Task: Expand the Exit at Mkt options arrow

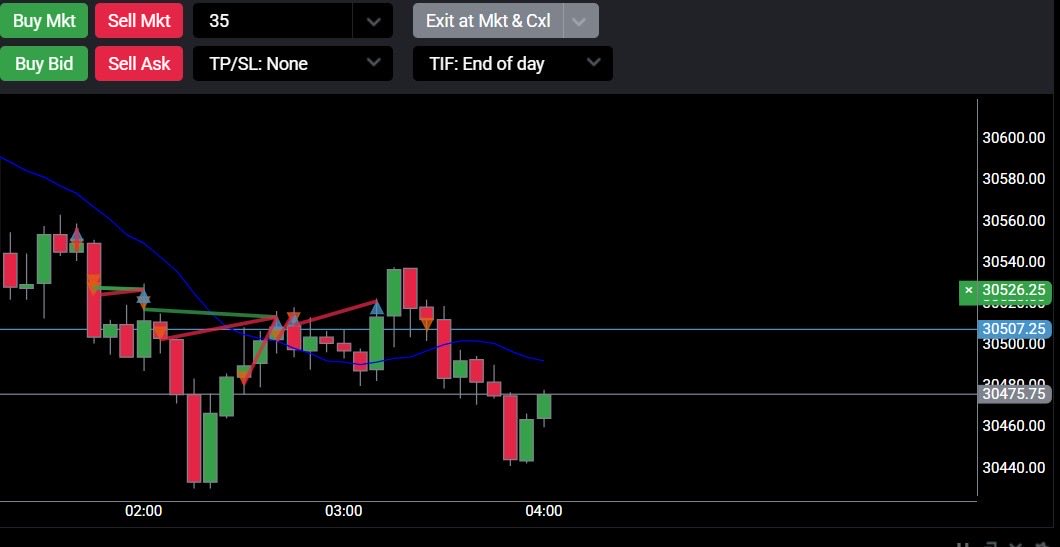Action: point(580,20)
